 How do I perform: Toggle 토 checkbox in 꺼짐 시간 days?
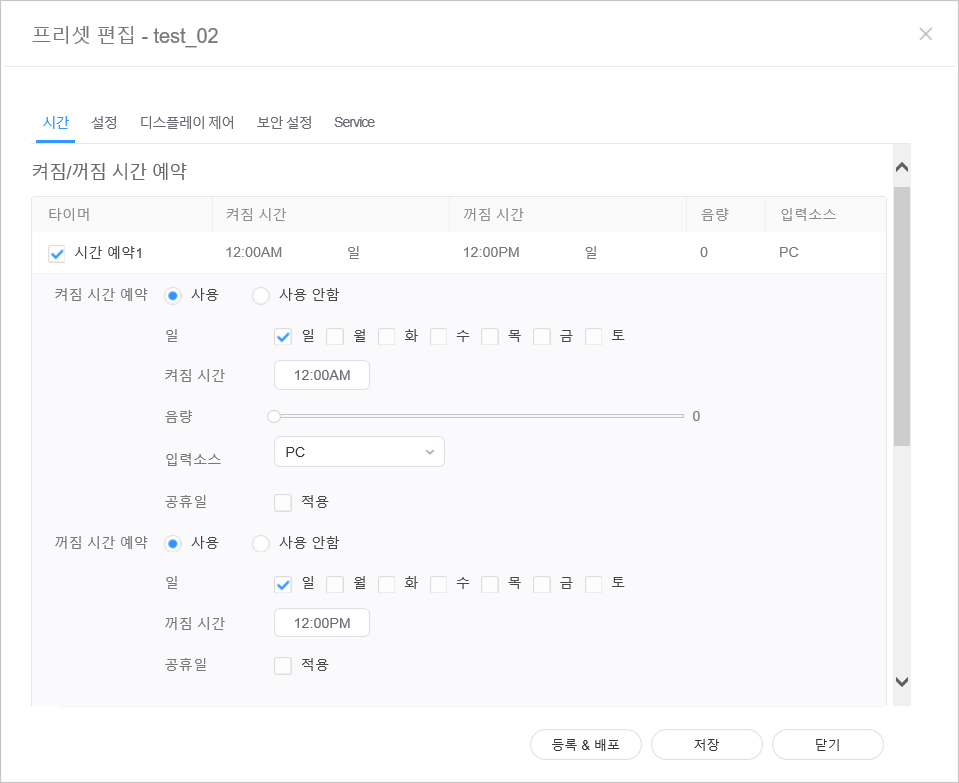594,584
